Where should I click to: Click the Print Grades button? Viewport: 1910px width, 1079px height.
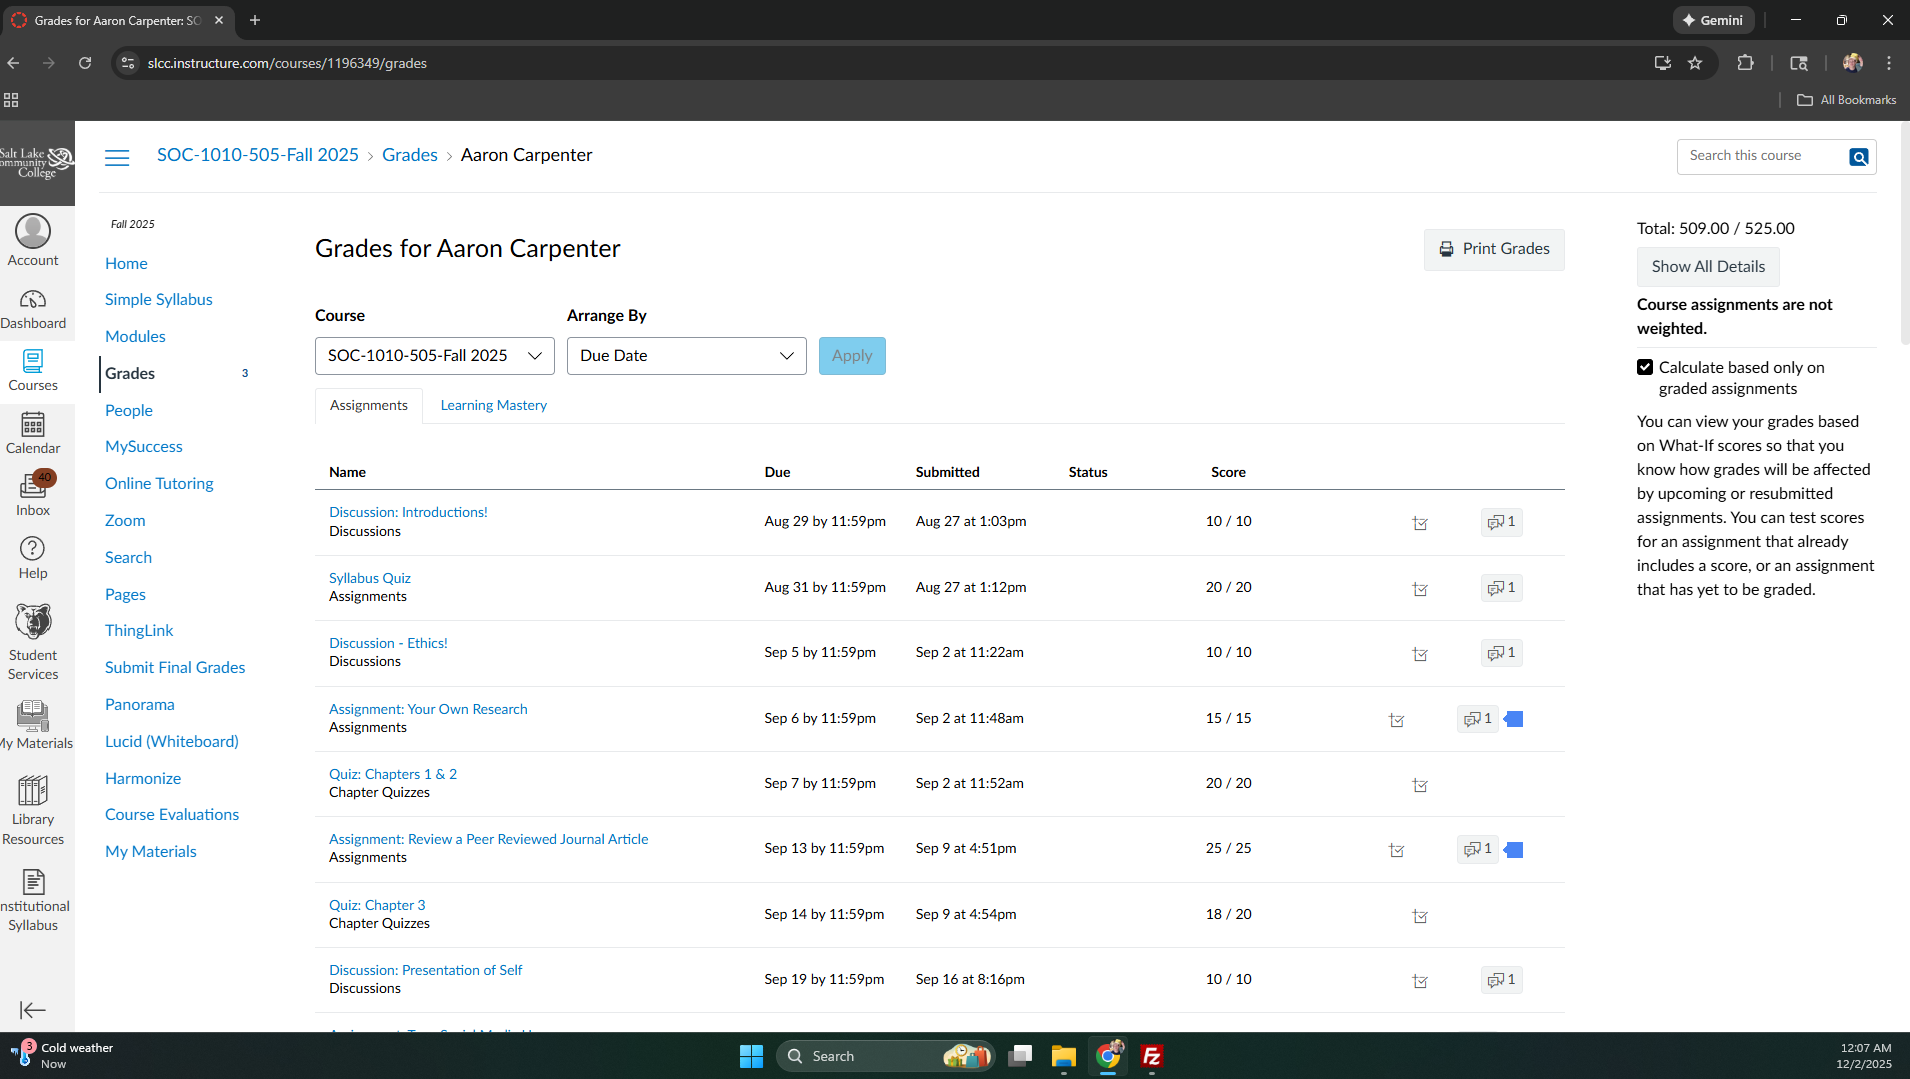(1494, 249)
